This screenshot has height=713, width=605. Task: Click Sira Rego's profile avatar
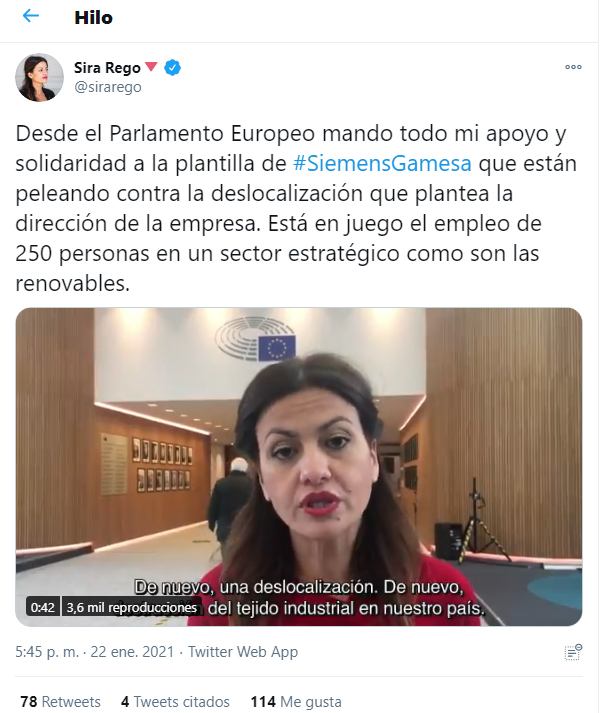tap(40, 77)
